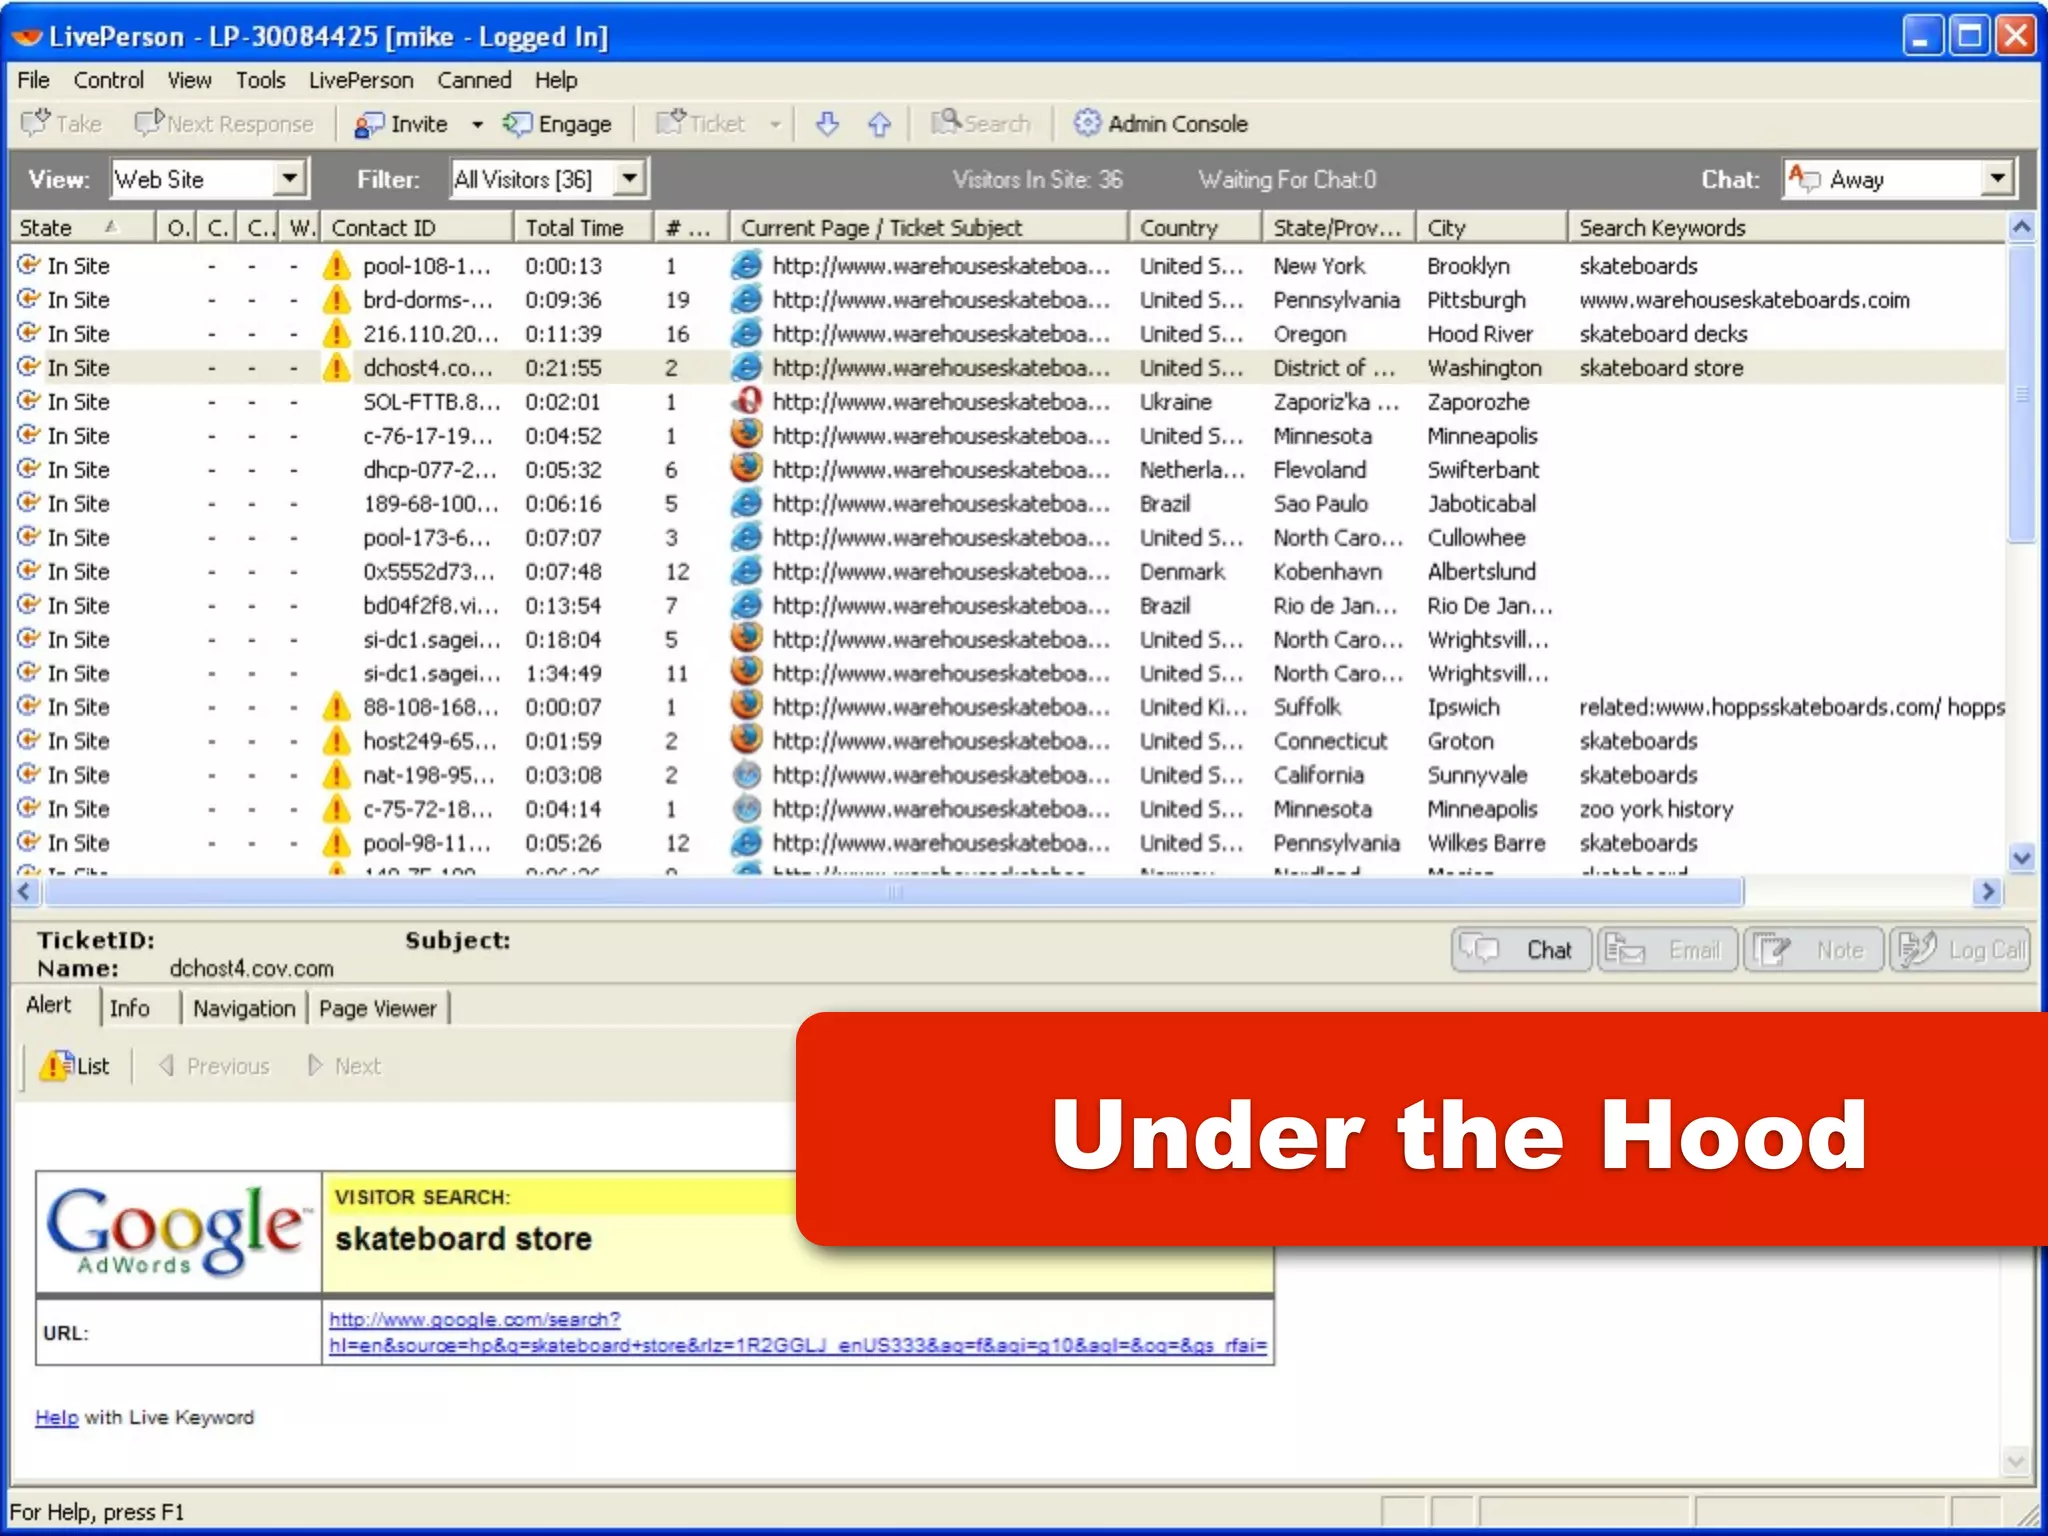Screen dimensions: 2048x1536
Task: Open the View Web Site dropdown
Action: 289,179
